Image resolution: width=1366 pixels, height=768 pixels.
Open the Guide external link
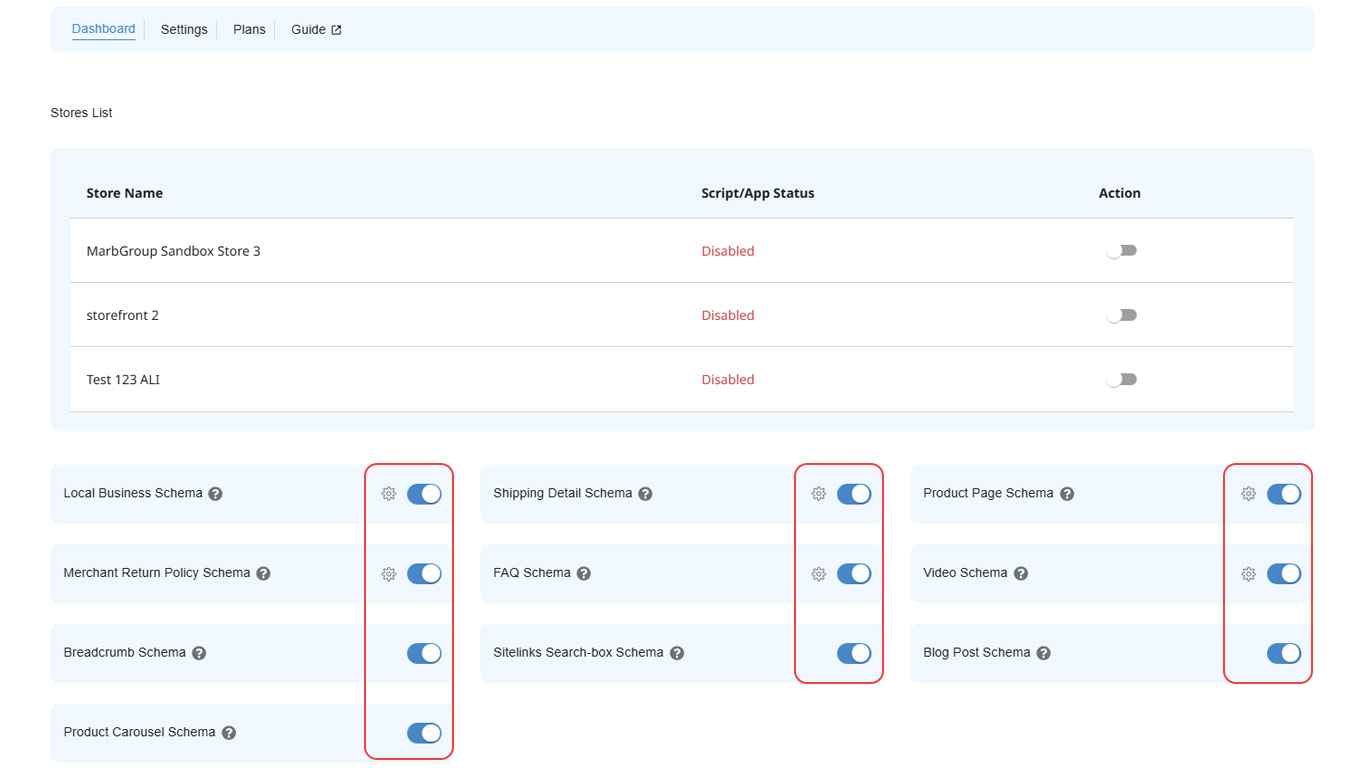[x=316, y=30]
